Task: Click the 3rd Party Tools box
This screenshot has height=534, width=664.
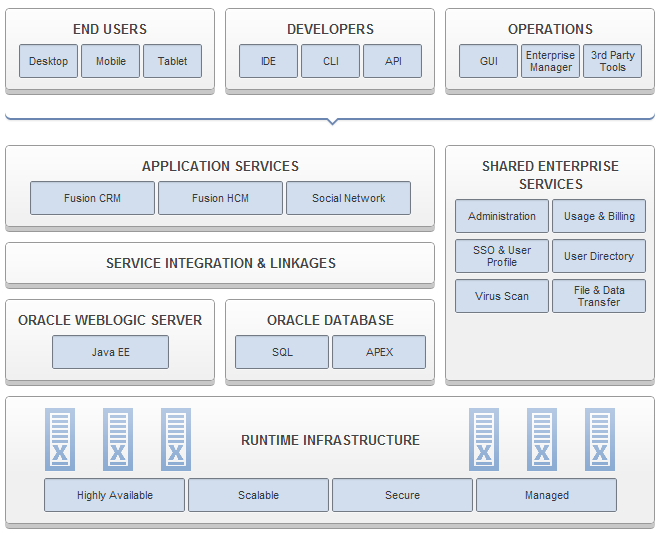Action: 612,61
